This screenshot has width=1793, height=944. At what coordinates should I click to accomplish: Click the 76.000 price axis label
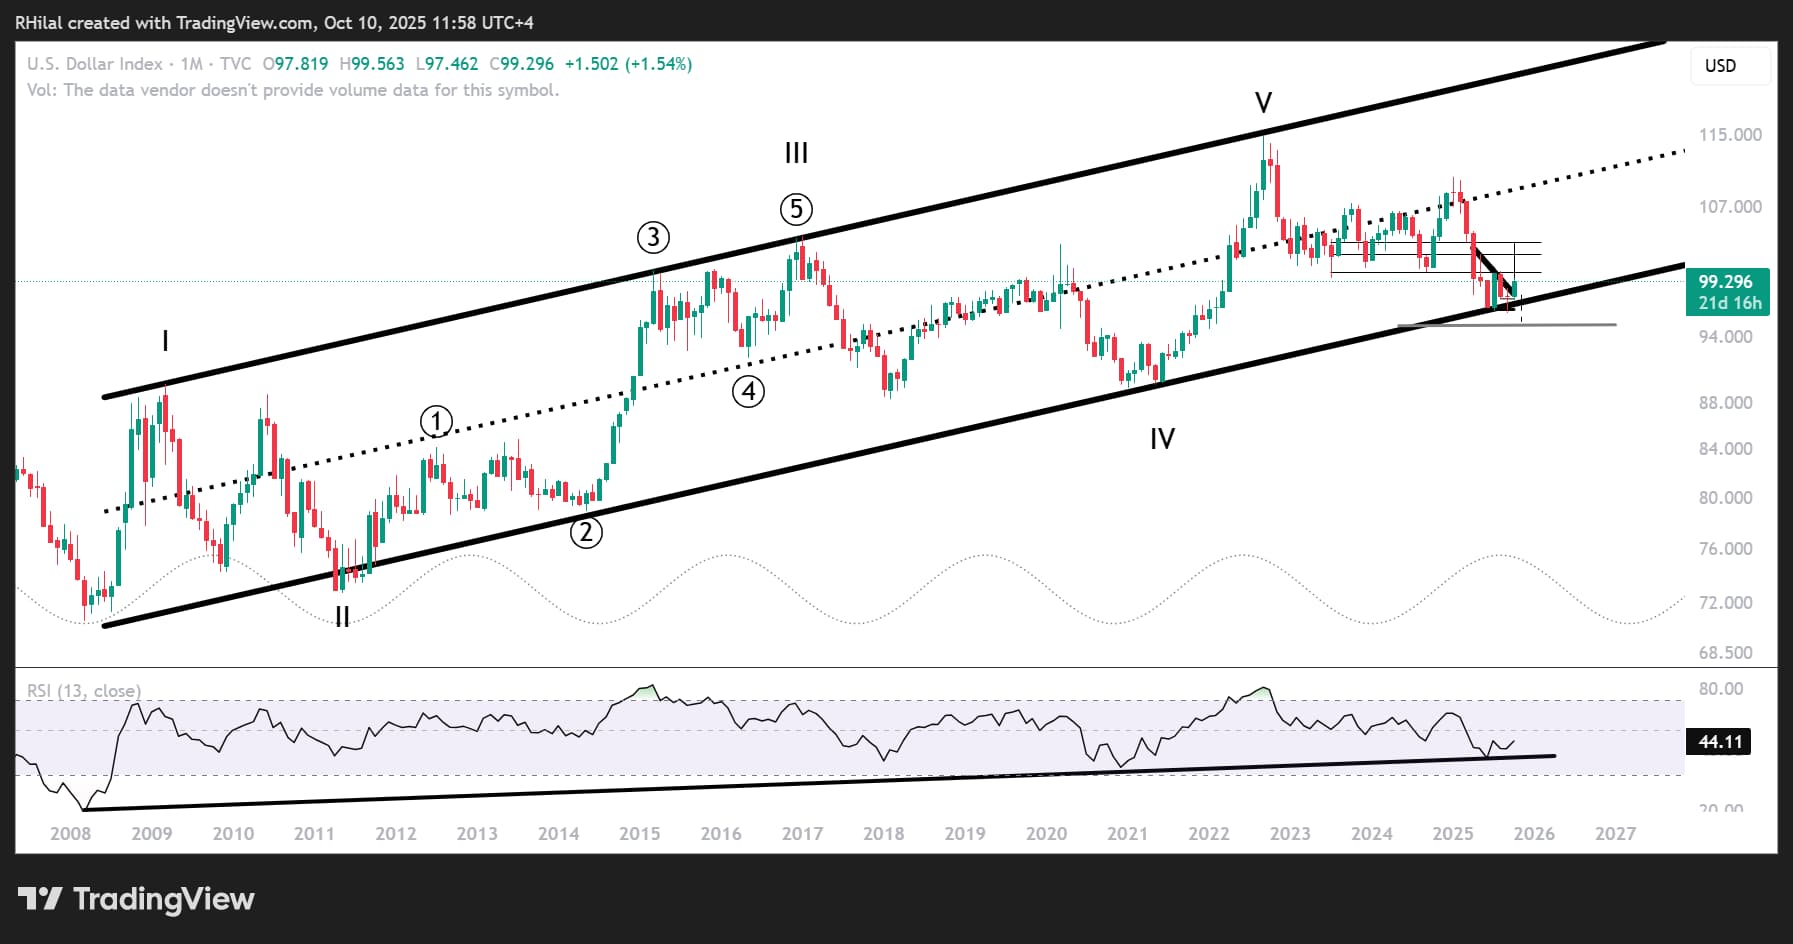pyautogui.click(x=1726, y=549)
